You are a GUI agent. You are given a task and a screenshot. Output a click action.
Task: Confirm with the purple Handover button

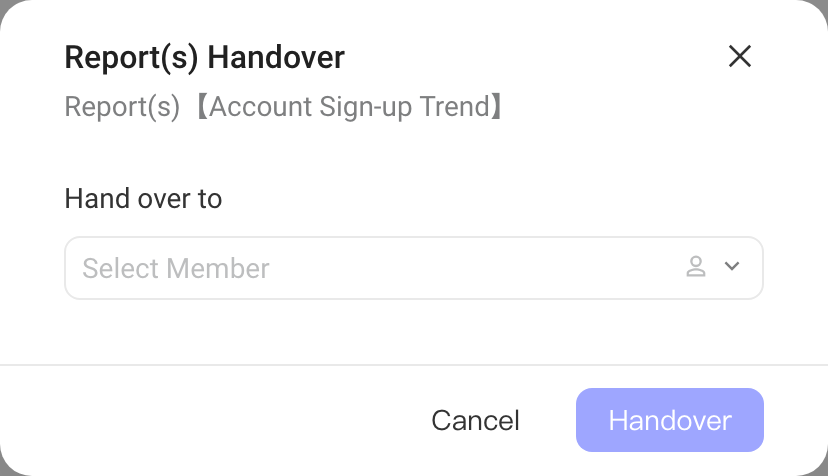click(x=670, y=420)
